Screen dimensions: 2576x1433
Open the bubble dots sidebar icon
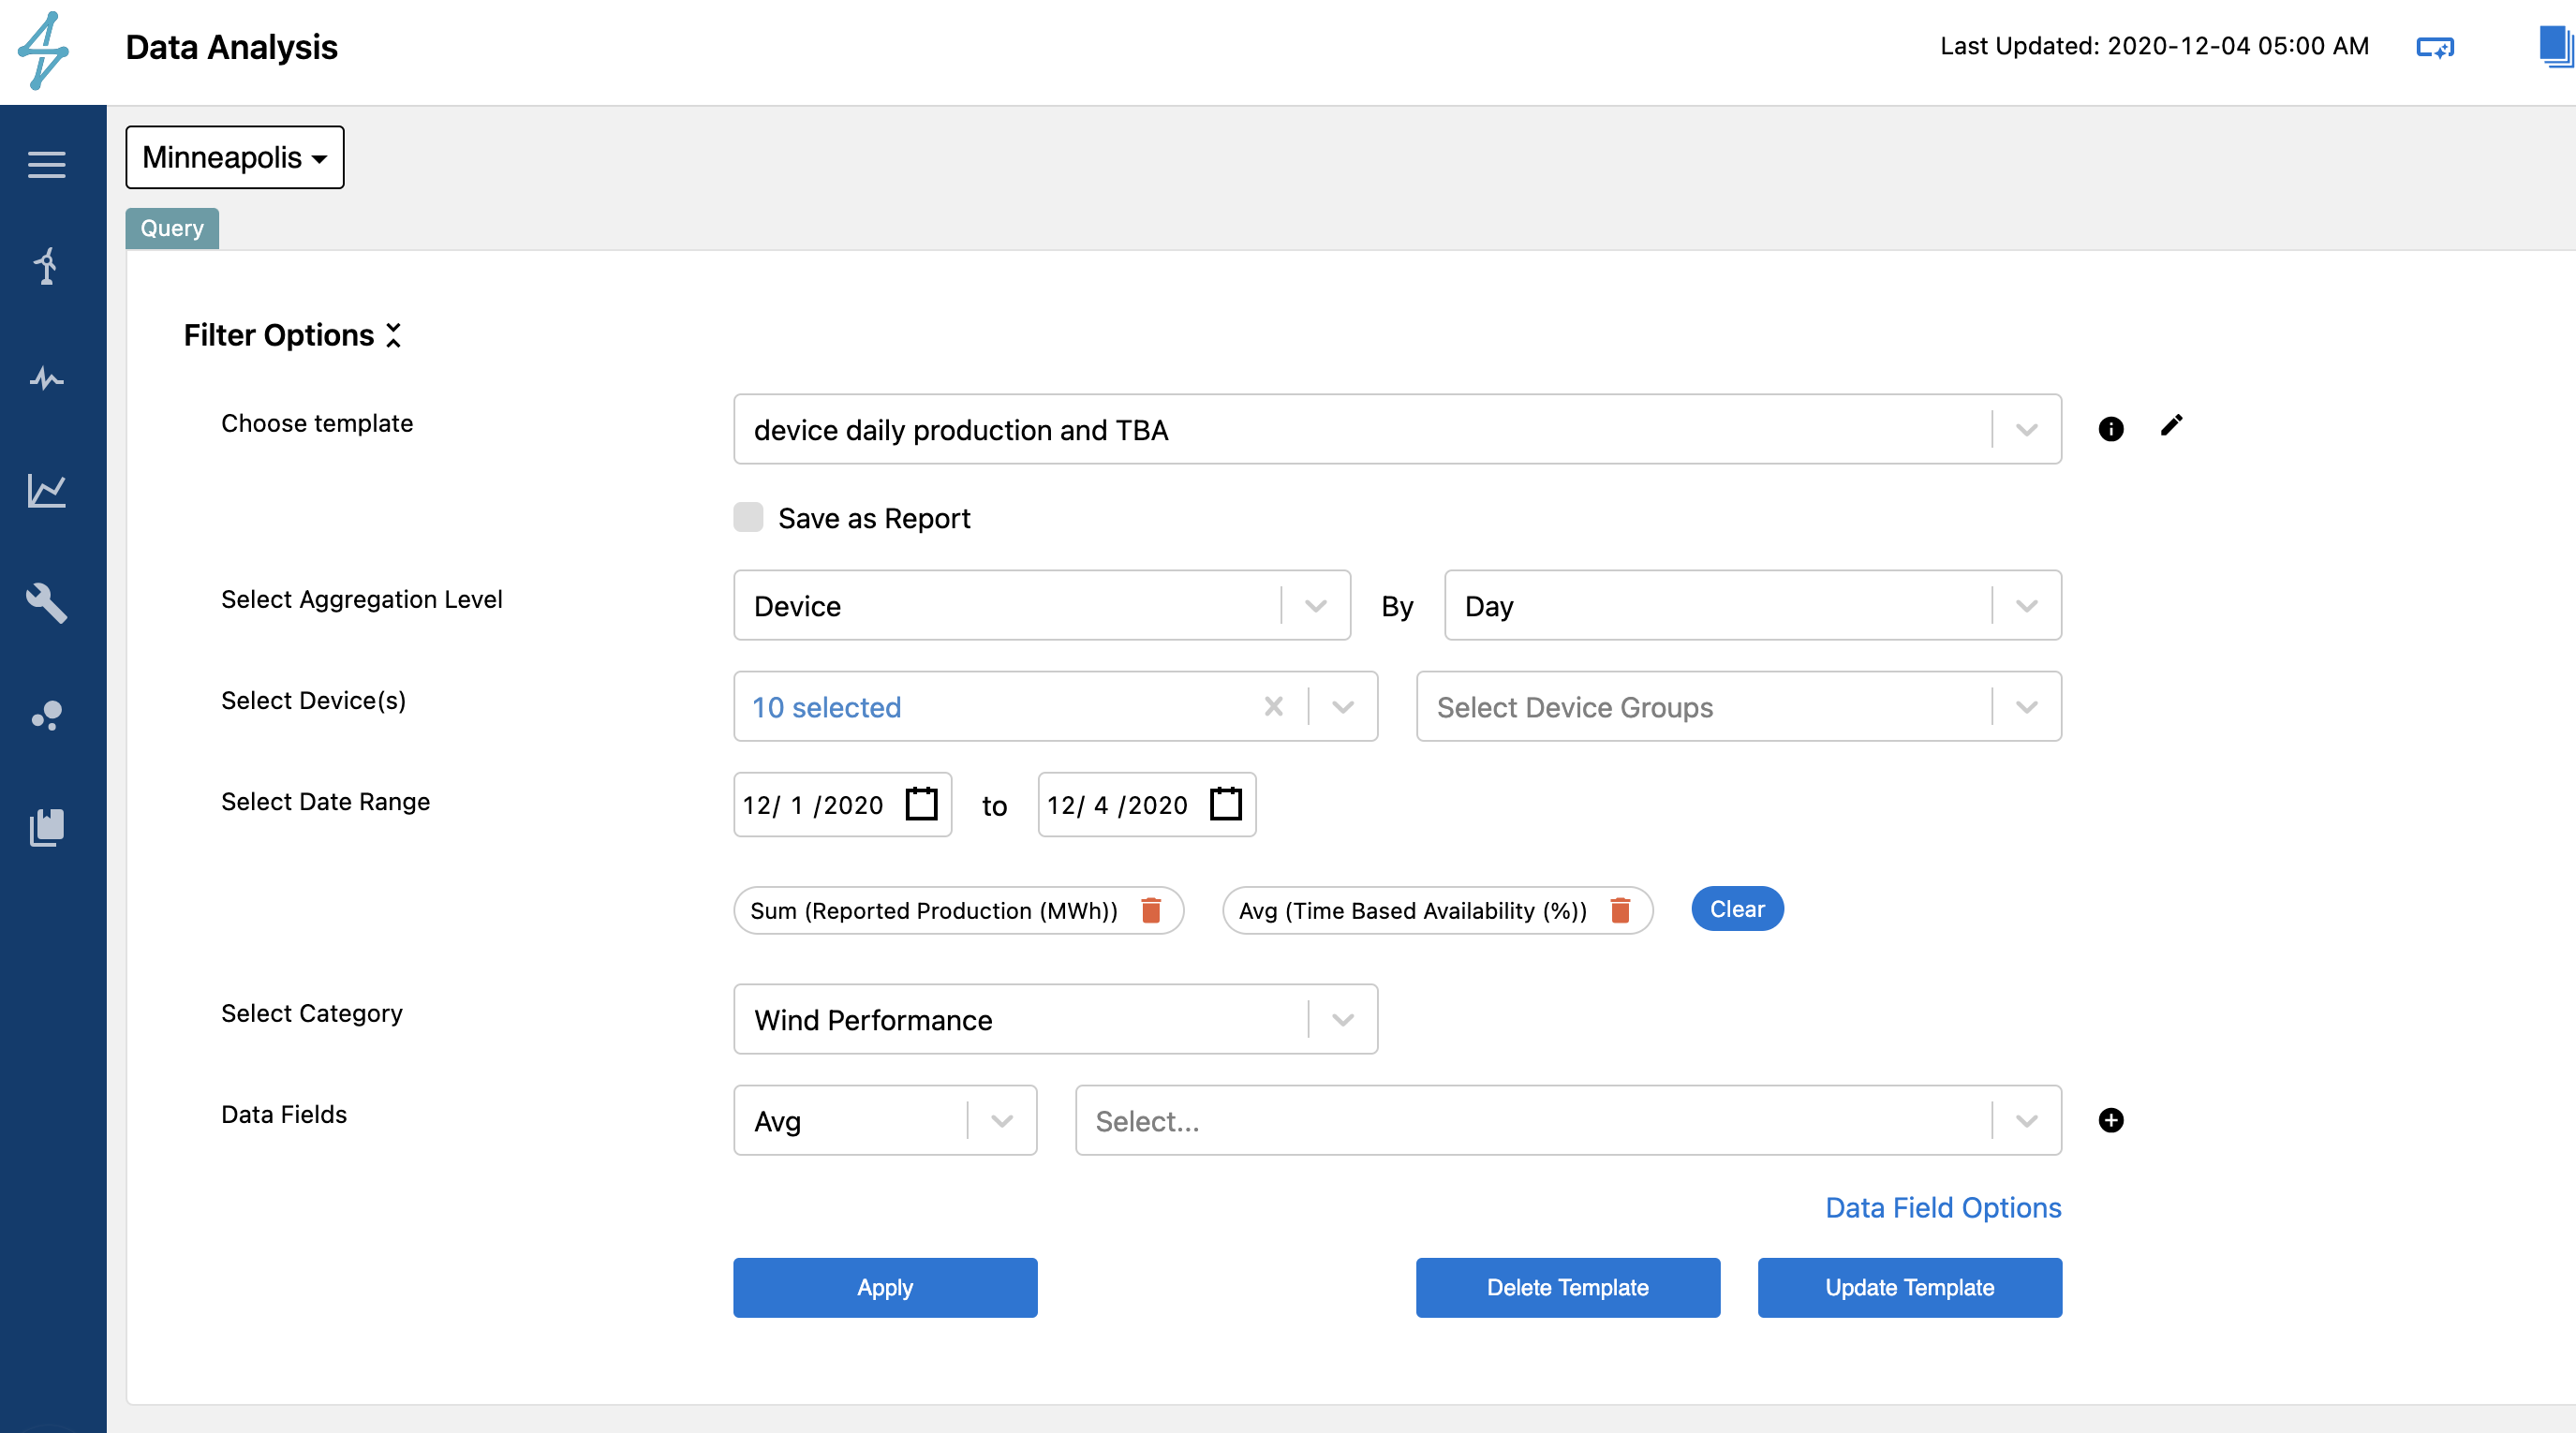tap(46, 715)
